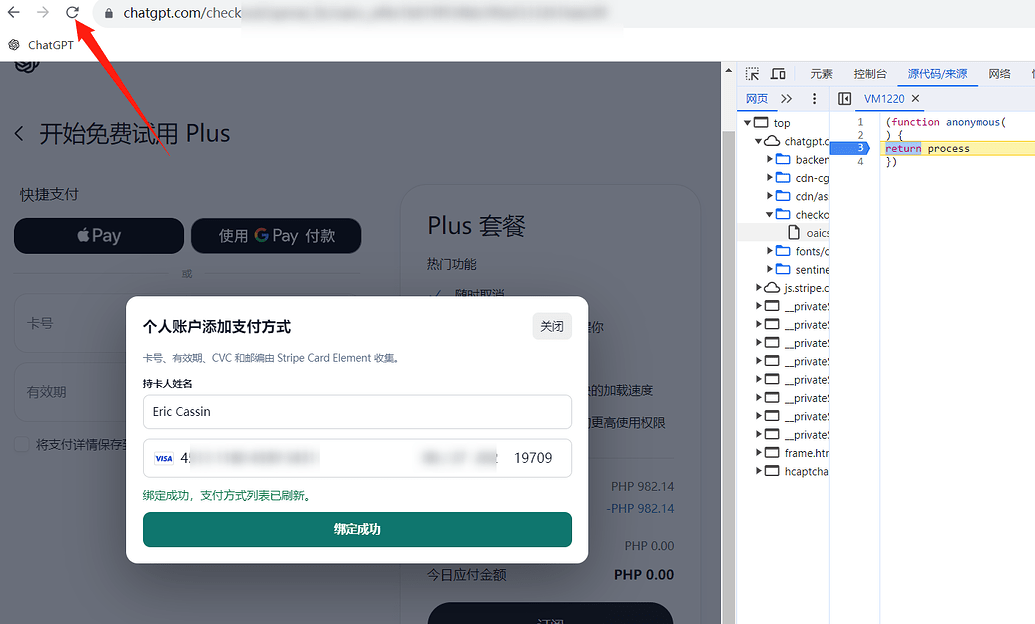The height and width of the screenshot is (624, 1035).
Task: Expand the backend folder
Action: pyautogui.click(x=770, y=159)
